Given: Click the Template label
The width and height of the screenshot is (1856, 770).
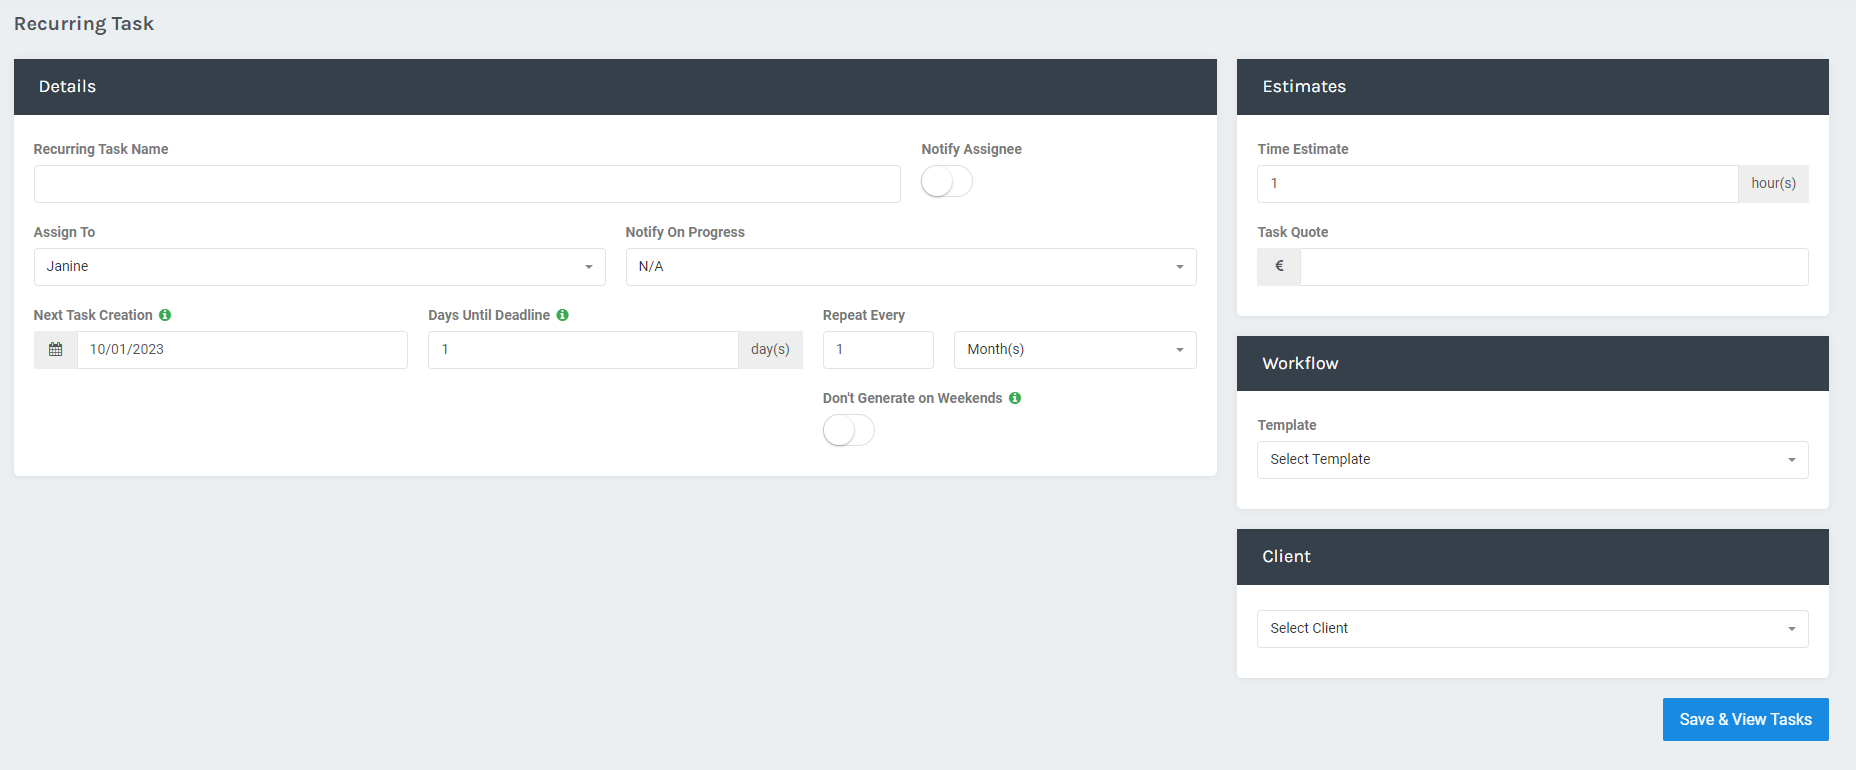Looking at the screenshot, I should pyautogui.click(x=1287, y=425).
